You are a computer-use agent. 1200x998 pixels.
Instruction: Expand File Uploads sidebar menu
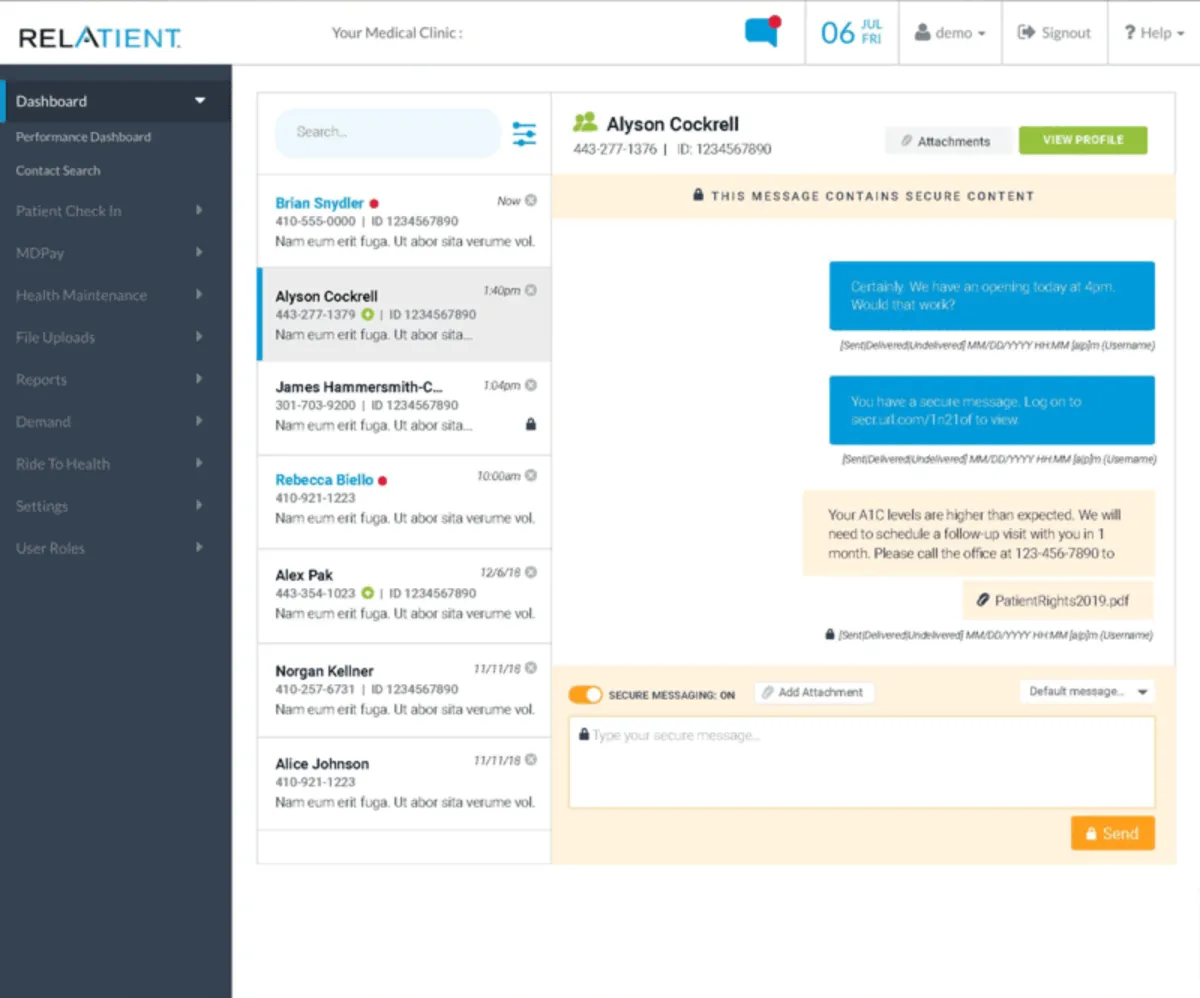tap(116, 337)
